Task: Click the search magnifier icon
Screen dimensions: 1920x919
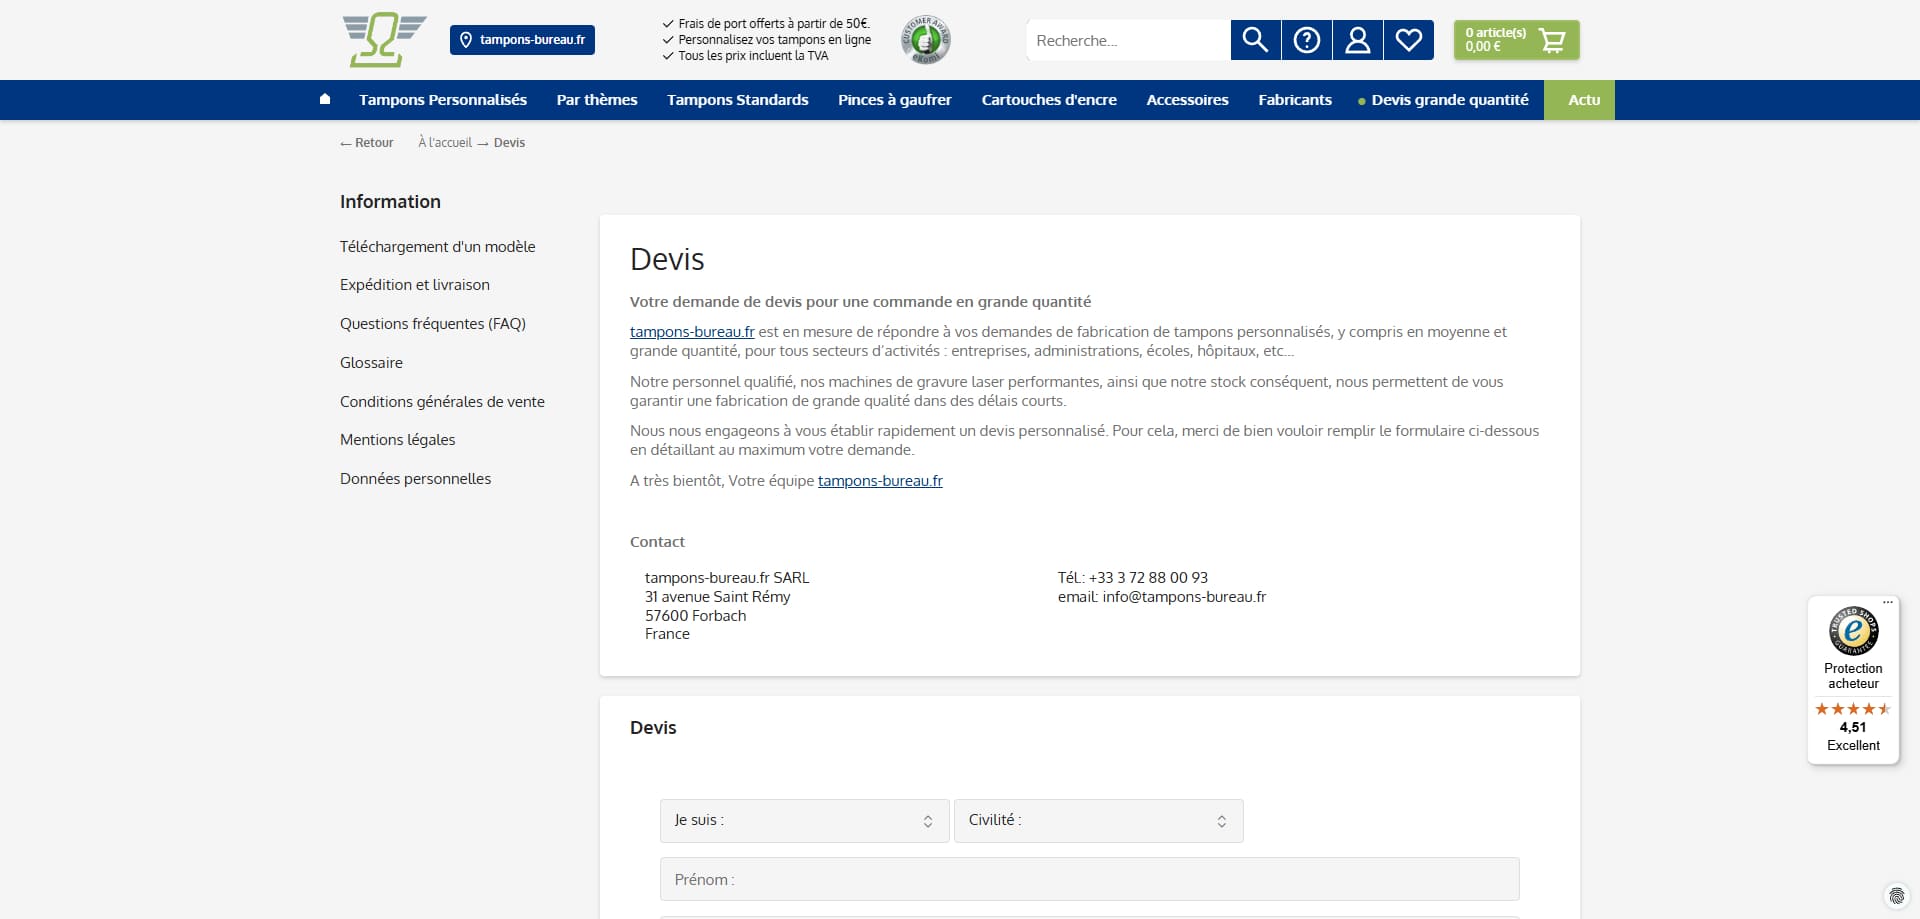Action: 1255,40
